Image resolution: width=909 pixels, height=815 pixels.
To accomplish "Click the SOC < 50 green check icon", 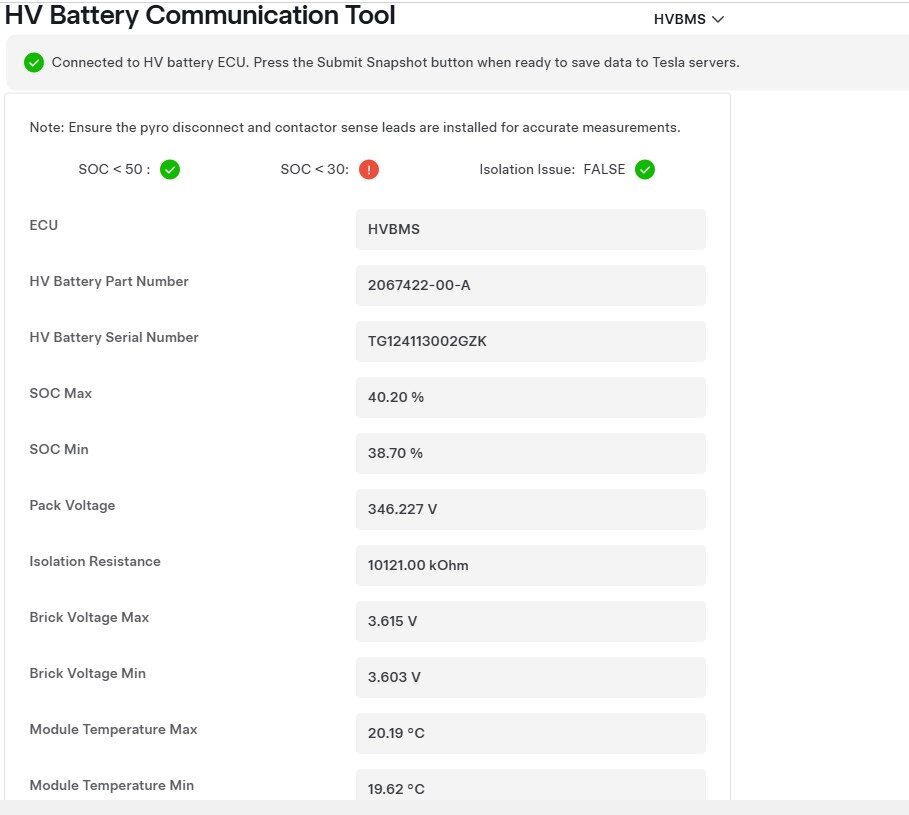I will [x=170, y=170].
